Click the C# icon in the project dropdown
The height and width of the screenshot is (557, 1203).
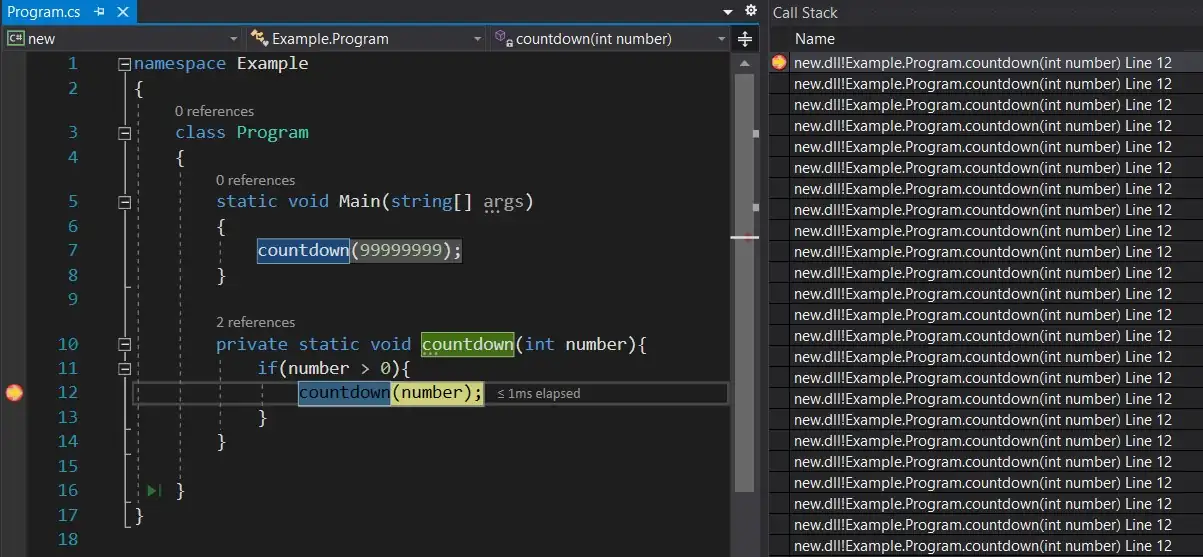pos(15,39)
